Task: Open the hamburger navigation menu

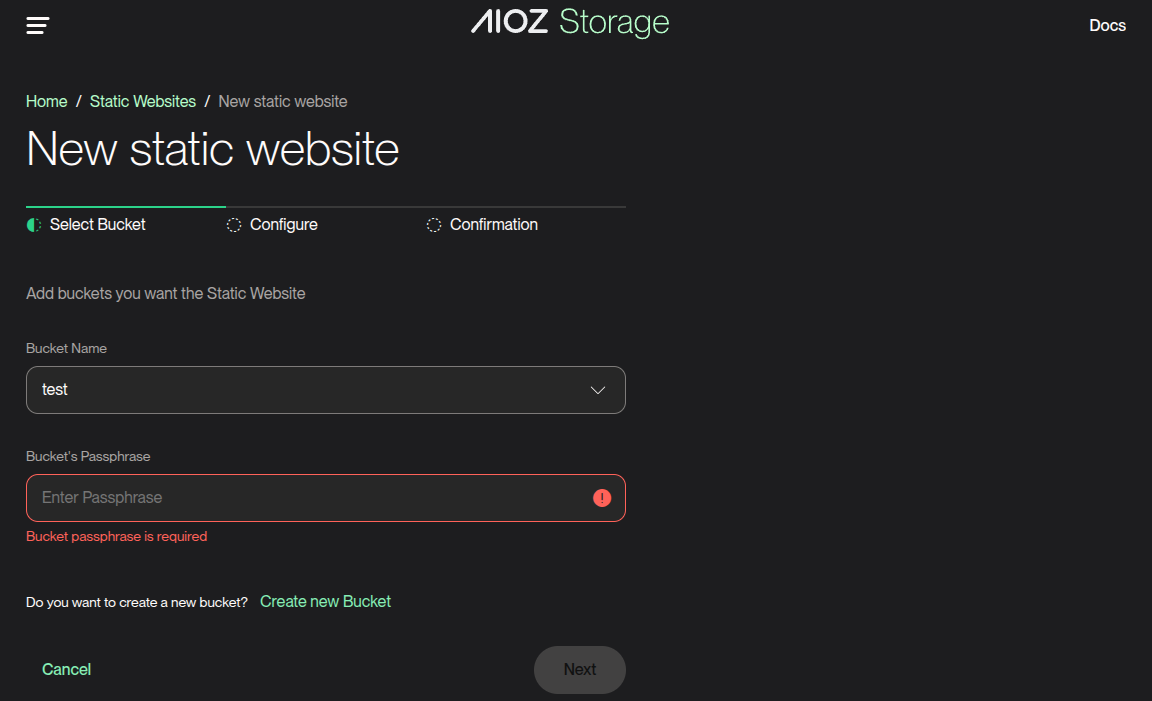Action: pos(38,25)
